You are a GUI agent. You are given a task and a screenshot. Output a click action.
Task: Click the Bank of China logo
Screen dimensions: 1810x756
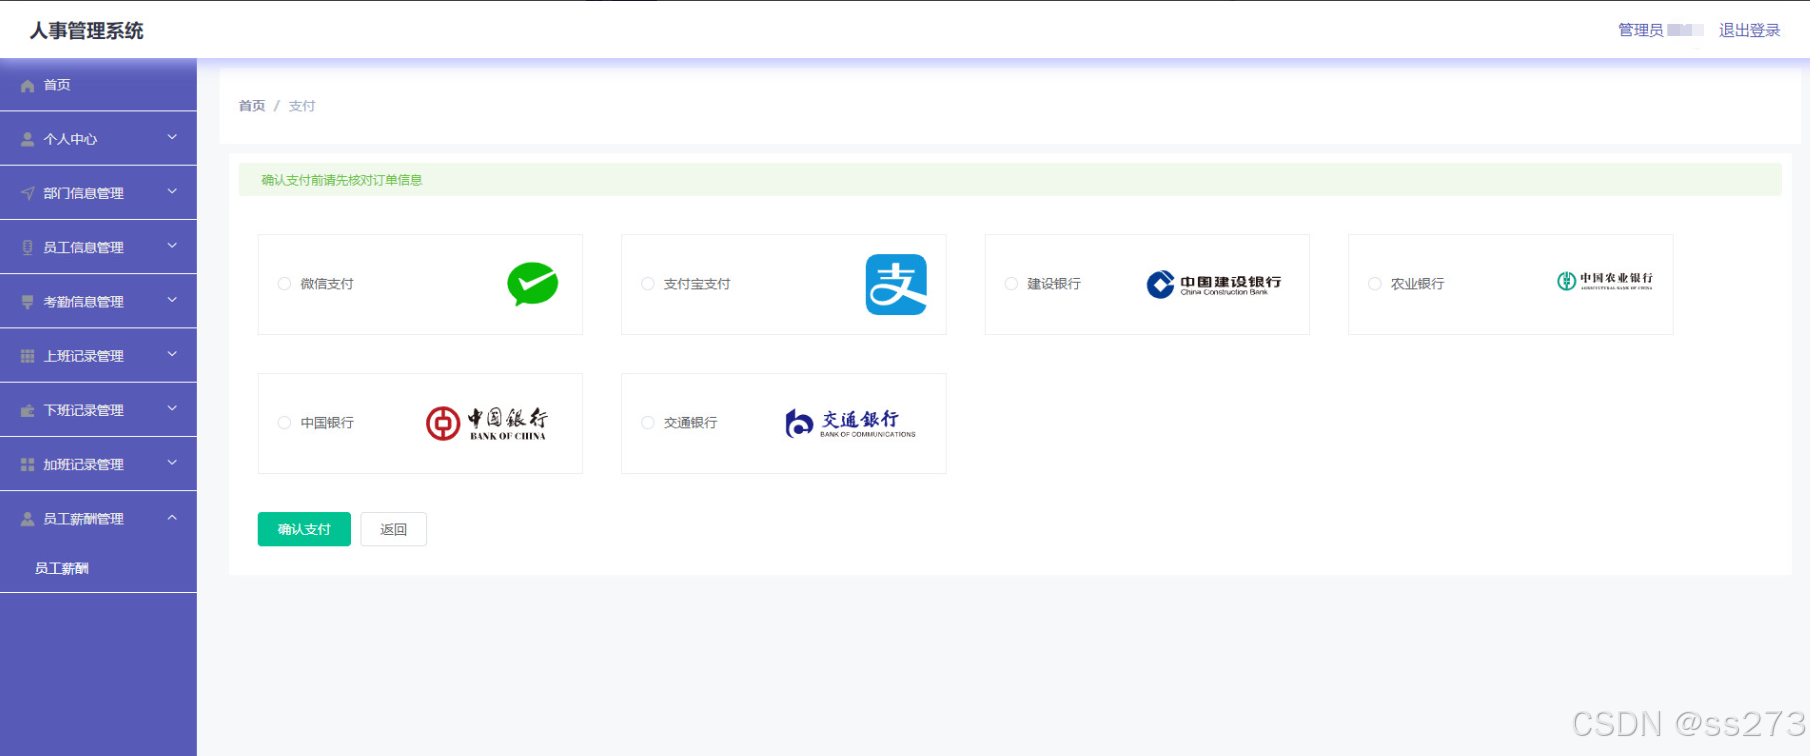click(487, 423)
